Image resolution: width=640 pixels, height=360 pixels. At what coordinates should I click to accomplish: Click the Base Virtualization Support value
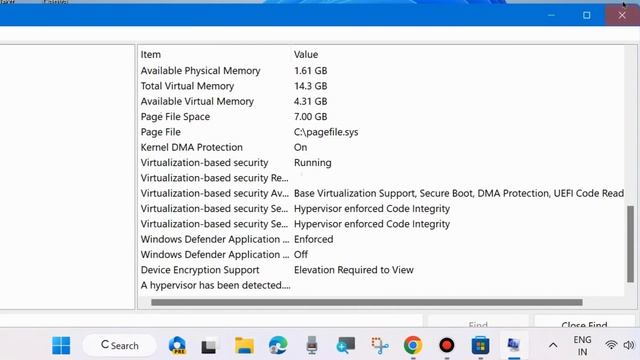459,193
